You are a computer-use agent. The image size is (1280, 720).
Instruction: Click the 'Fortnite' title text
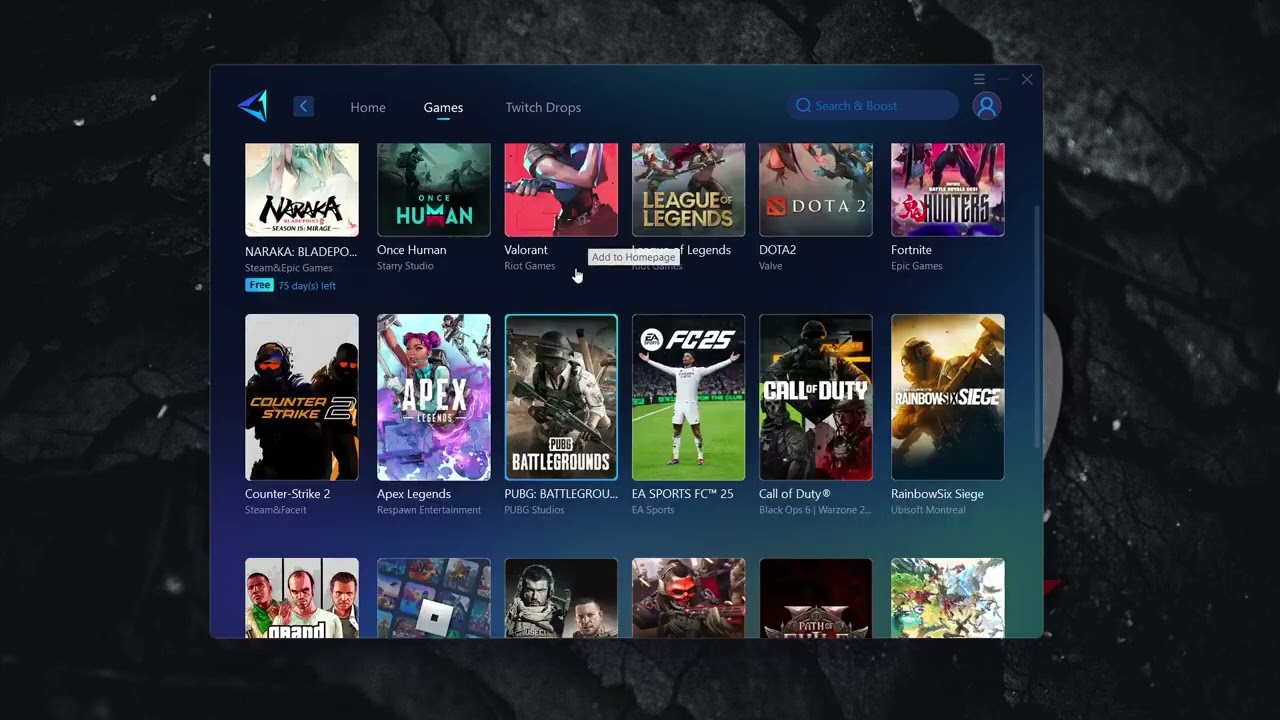pyautogui.click(x=911, y=250)
